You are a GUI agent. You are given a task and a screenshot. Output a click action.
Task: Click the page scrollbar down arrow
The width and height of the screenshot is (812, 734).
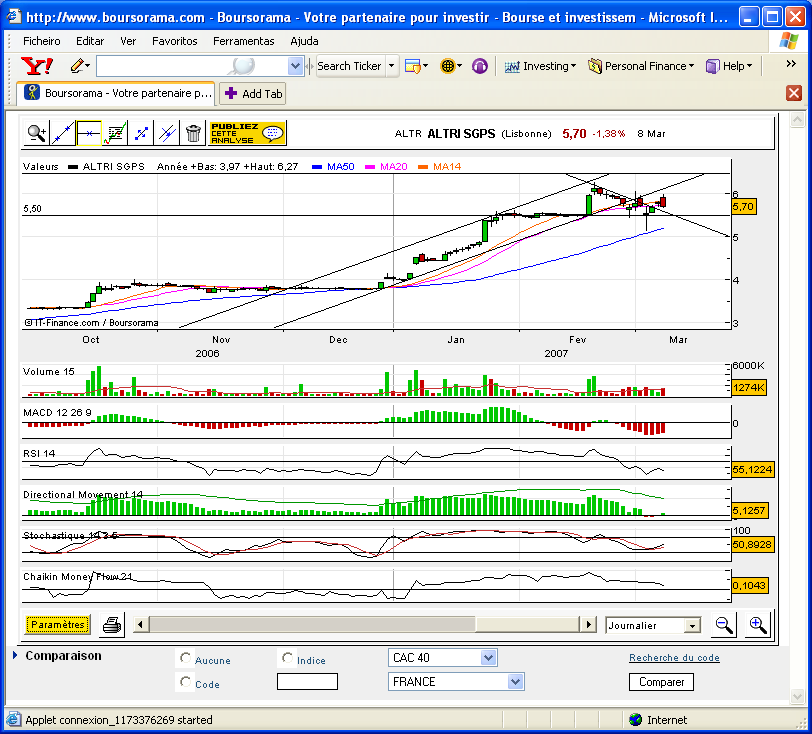(x=798, y=696)
